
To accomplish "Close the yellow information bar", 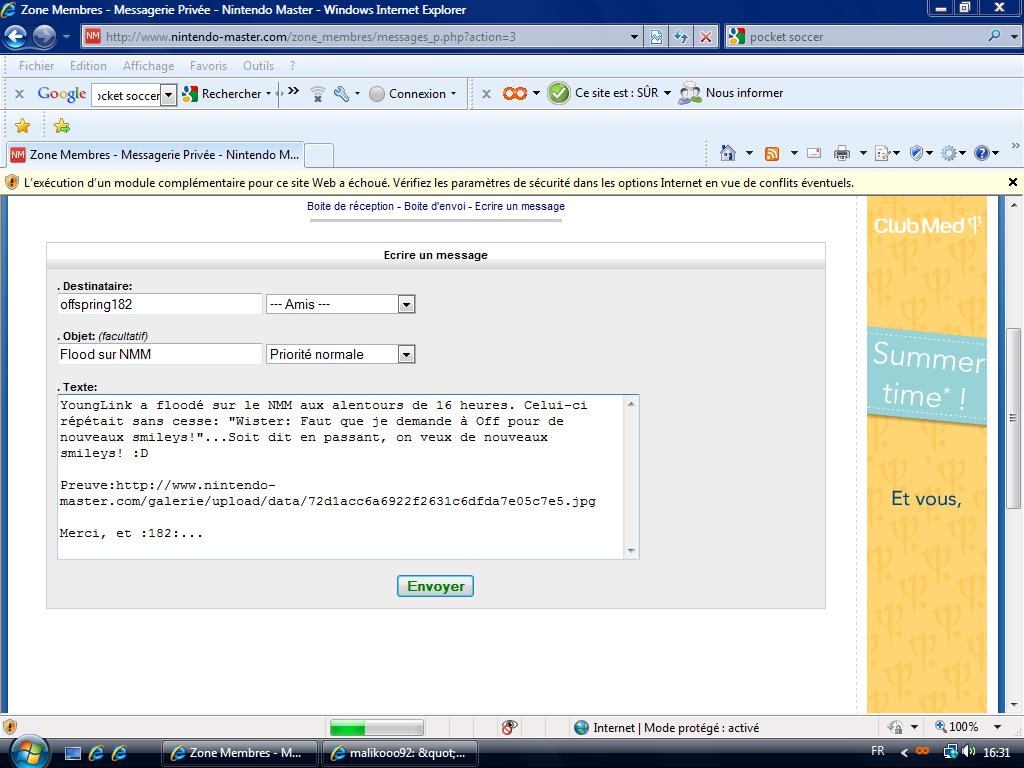I will point(1012,182).
